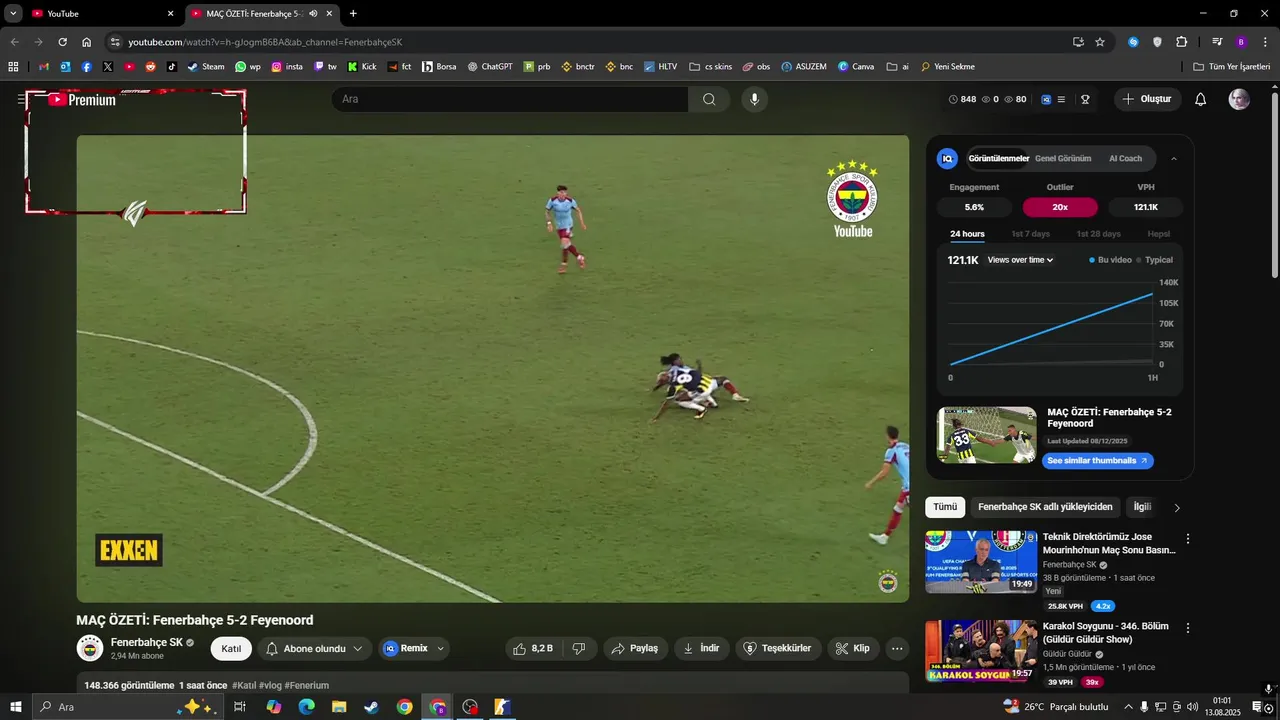The image size is (1280, 720).
Task: Toggle Bu video series in chart legend
Action: coord(1110,260)
